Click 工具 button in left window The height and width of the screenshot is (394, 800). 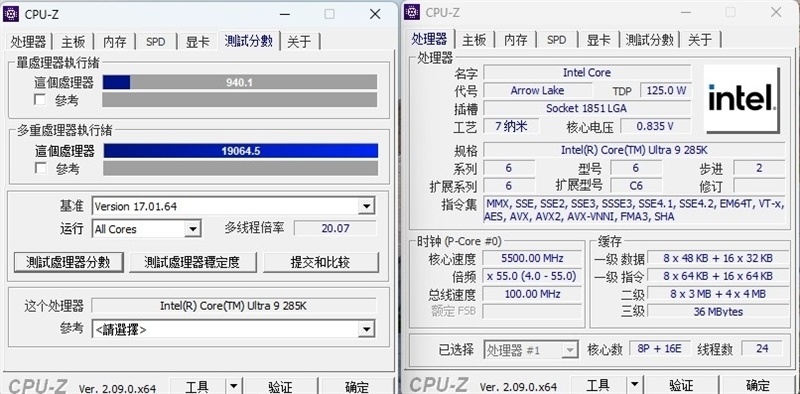click(197, 386)
